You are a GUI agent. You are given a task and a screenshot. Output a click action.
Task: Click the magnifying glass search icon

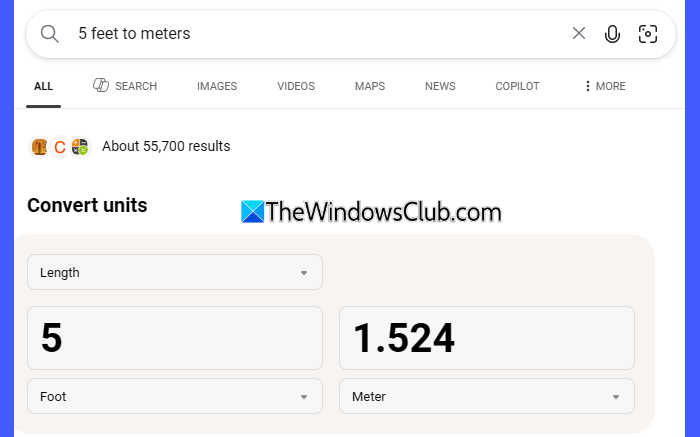tap(50, 34)
